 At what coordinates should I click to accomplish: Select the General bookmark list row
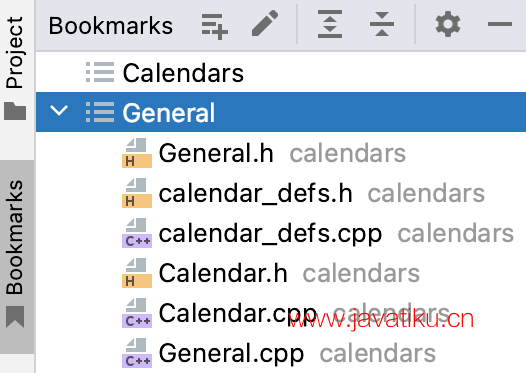tap(281, 112)
